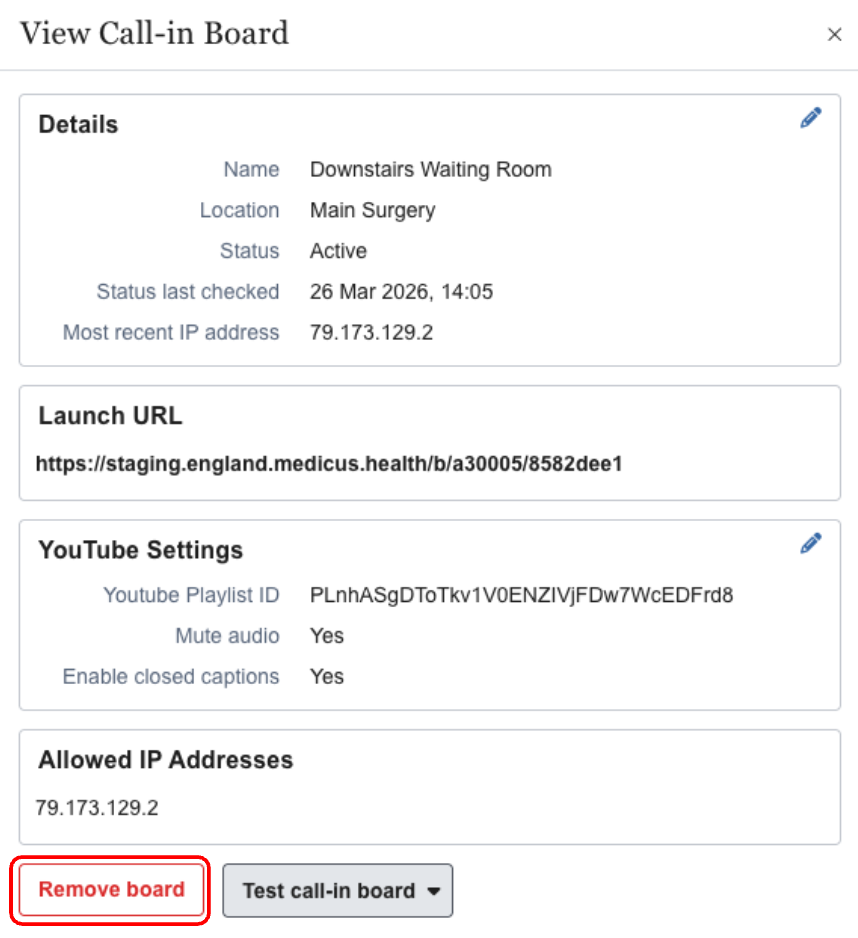The height and width of the screenshot is (938, 858).
Task: Click the Active status value
Action: tap(338, 252)
